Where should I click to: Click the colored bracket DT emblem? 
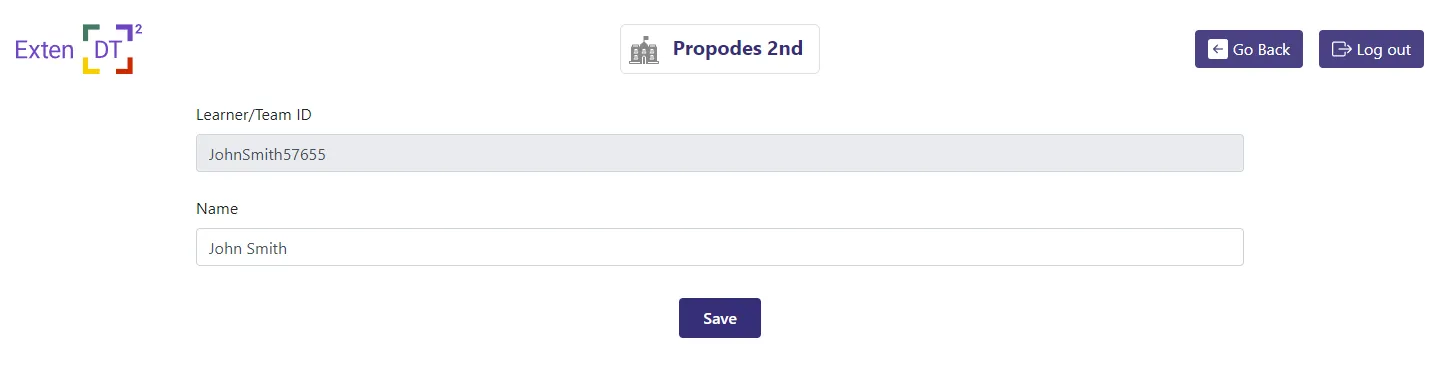coord(108,49)
